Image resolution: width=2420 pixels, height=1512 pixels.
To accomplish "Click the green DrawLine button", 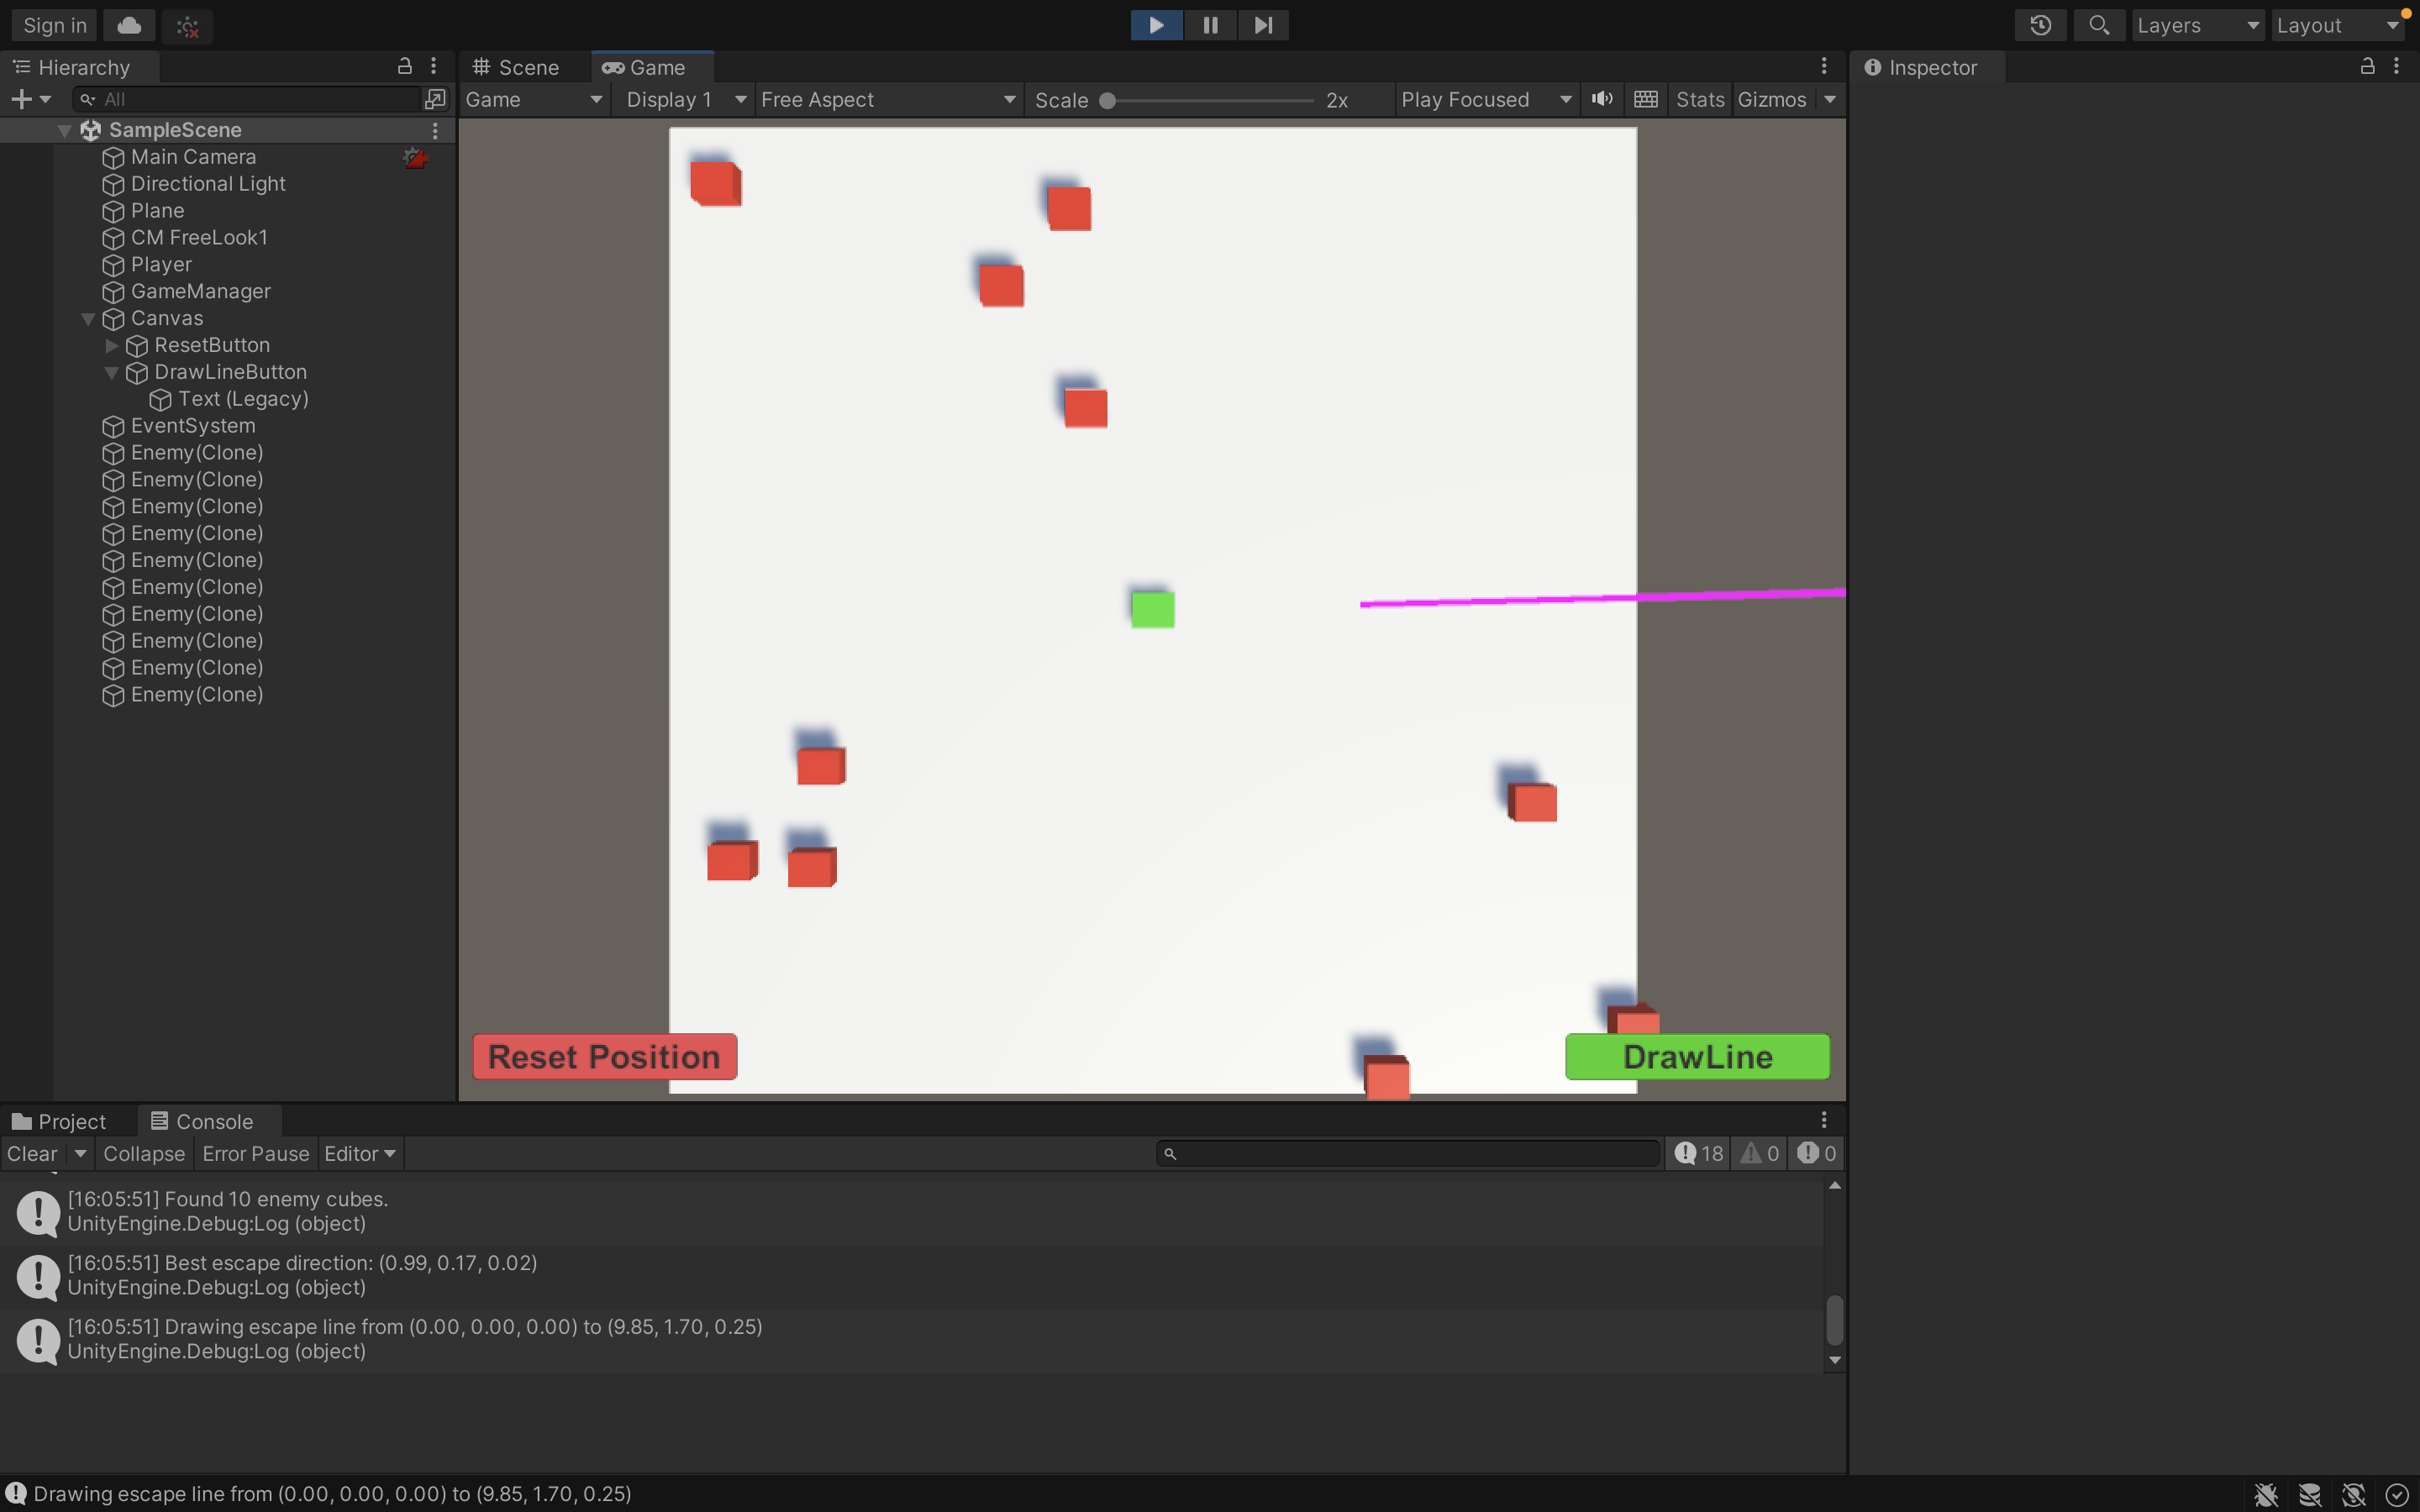I will (1697, 1057).
